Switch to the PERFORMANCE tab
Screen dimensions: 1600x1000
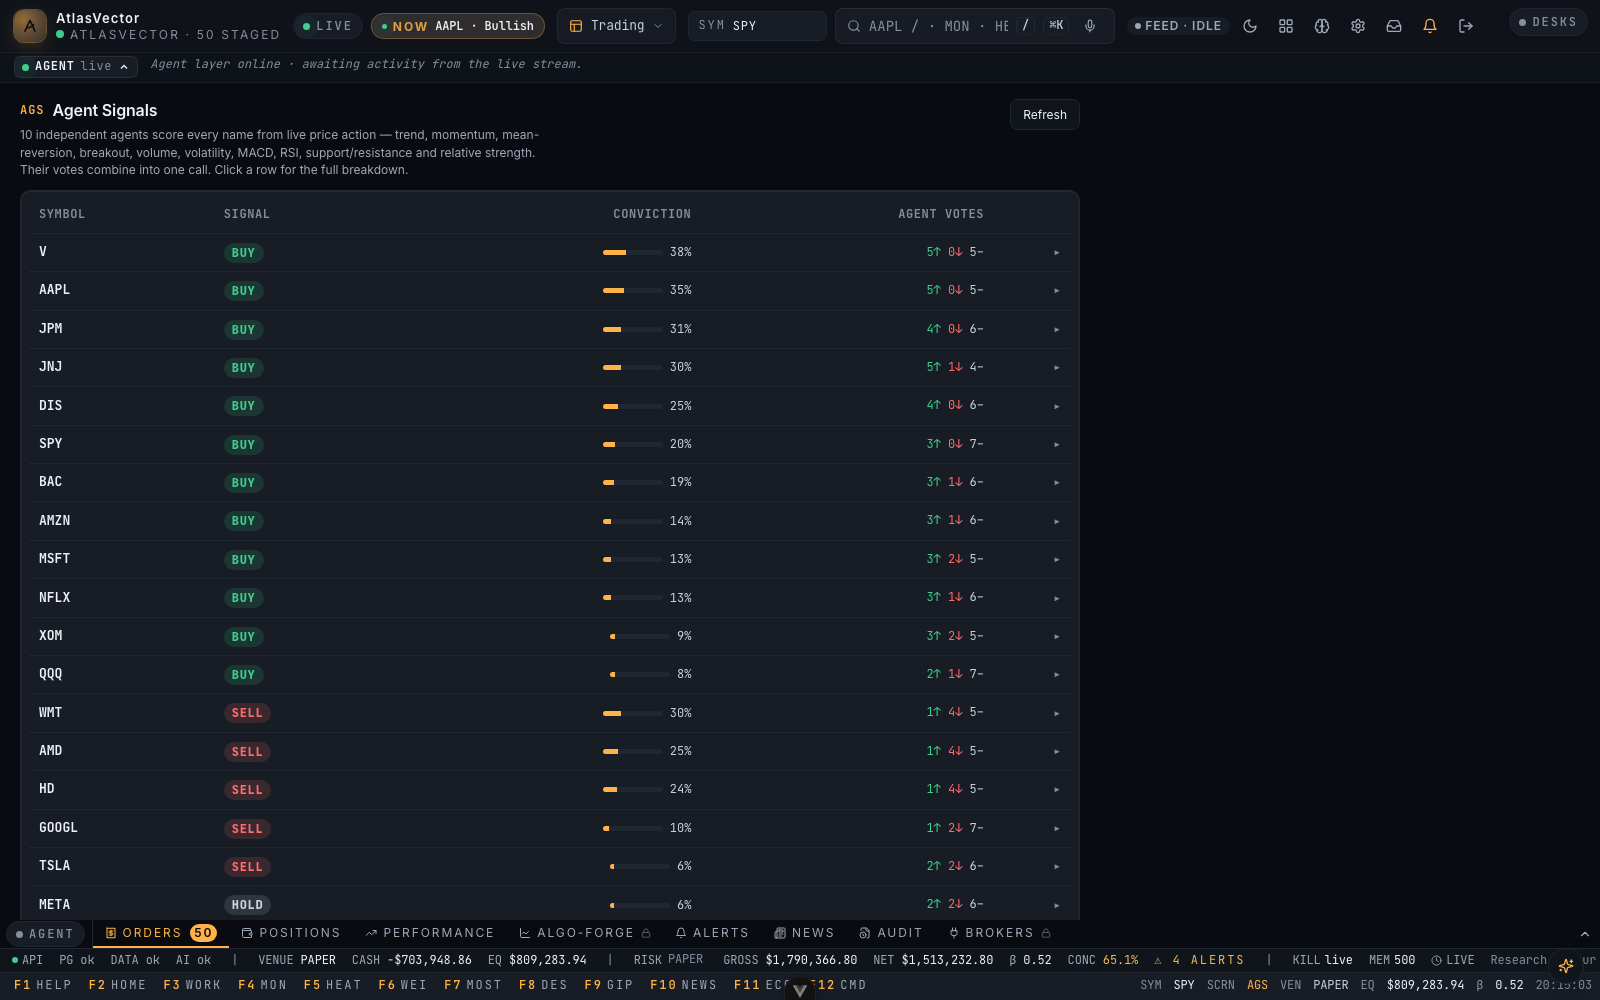(430, 934)
